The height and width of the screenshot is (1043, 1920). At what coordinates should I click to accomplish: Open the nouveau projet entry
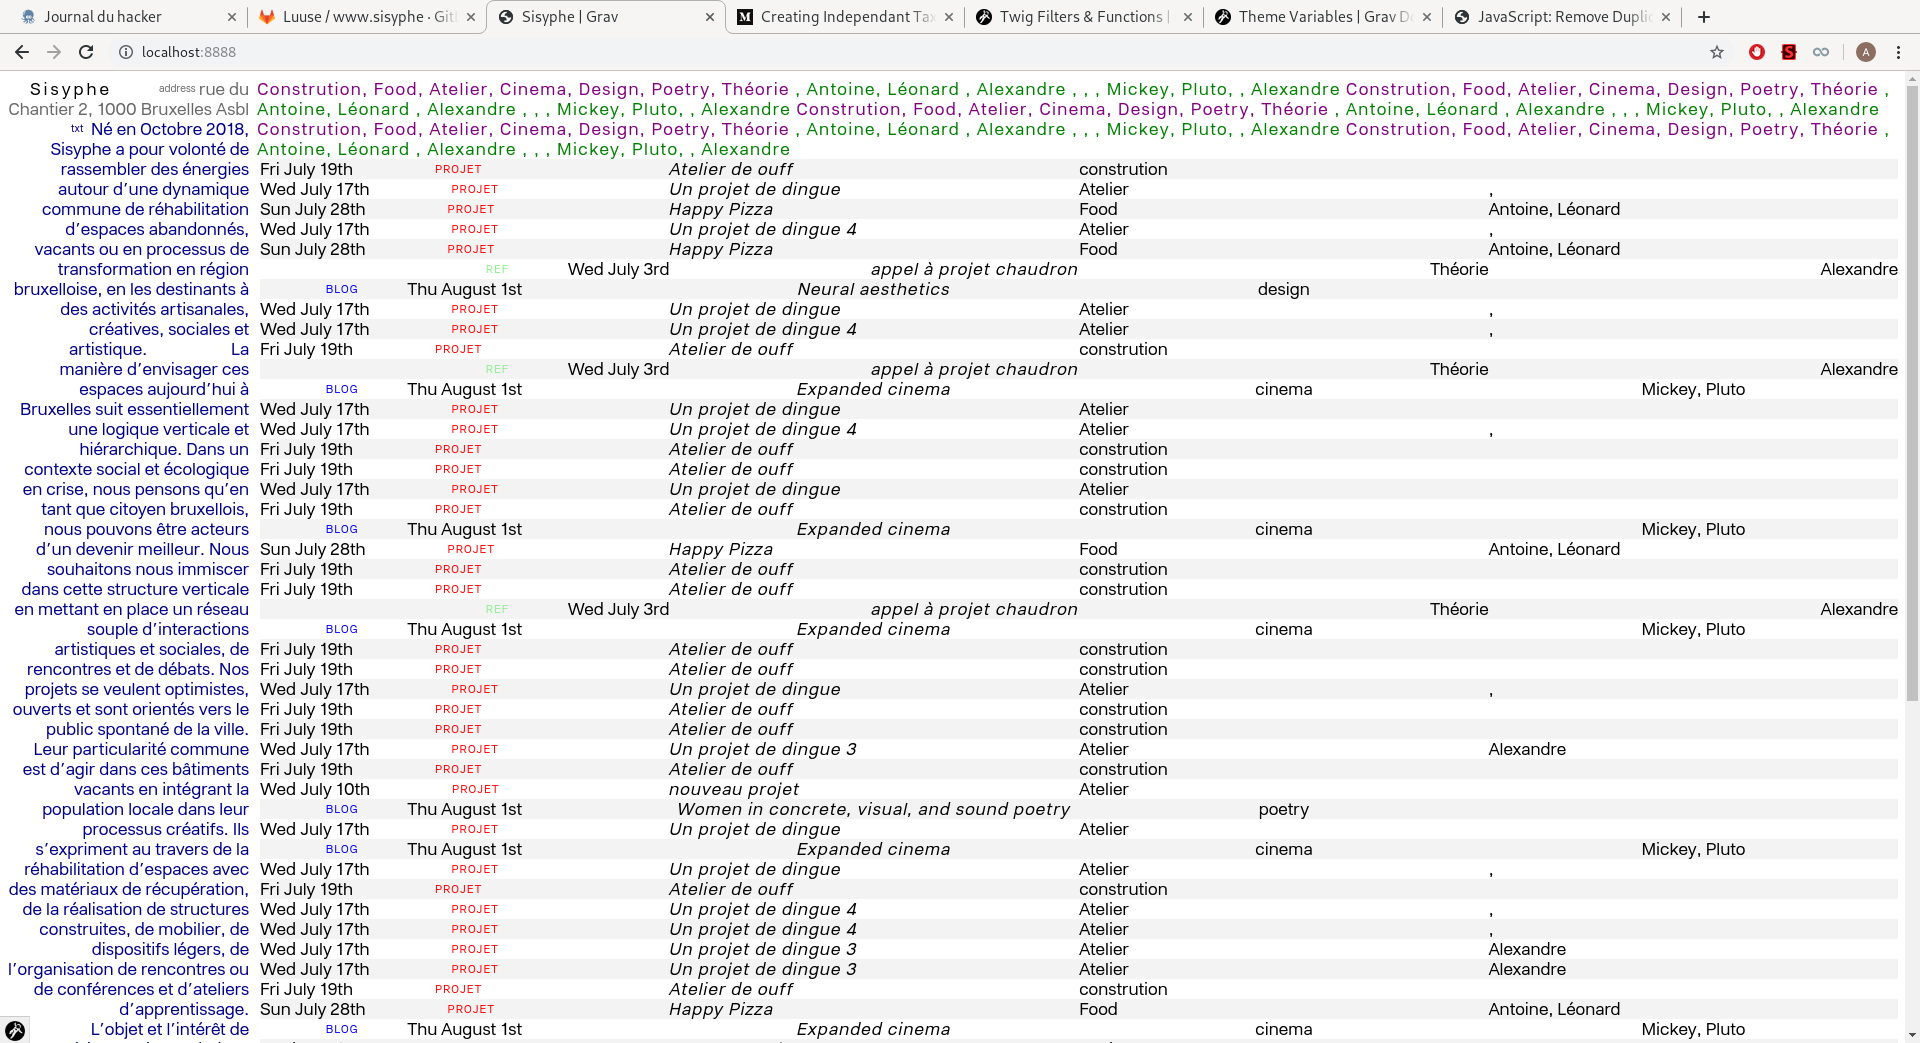733,789
